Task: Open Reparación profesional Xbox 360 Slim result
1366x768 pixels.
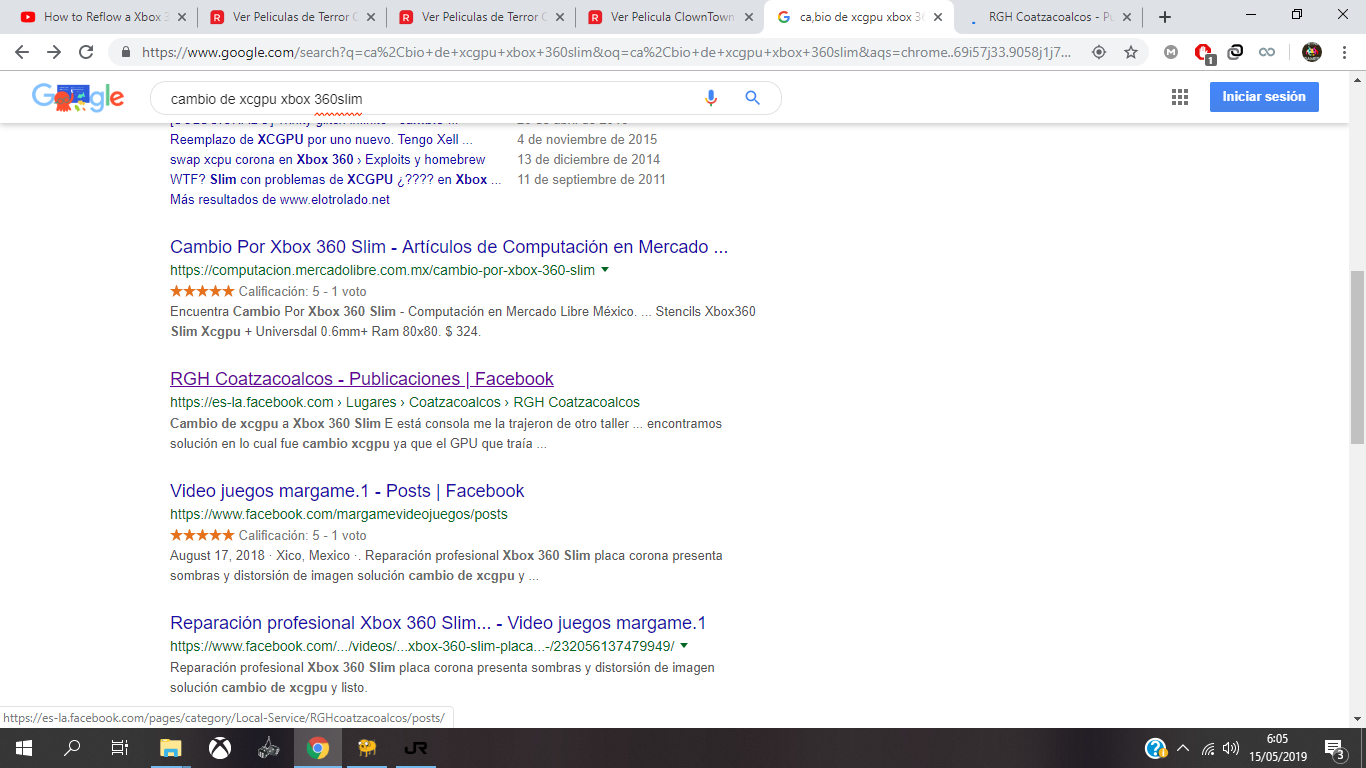Action: click(438, 623)
